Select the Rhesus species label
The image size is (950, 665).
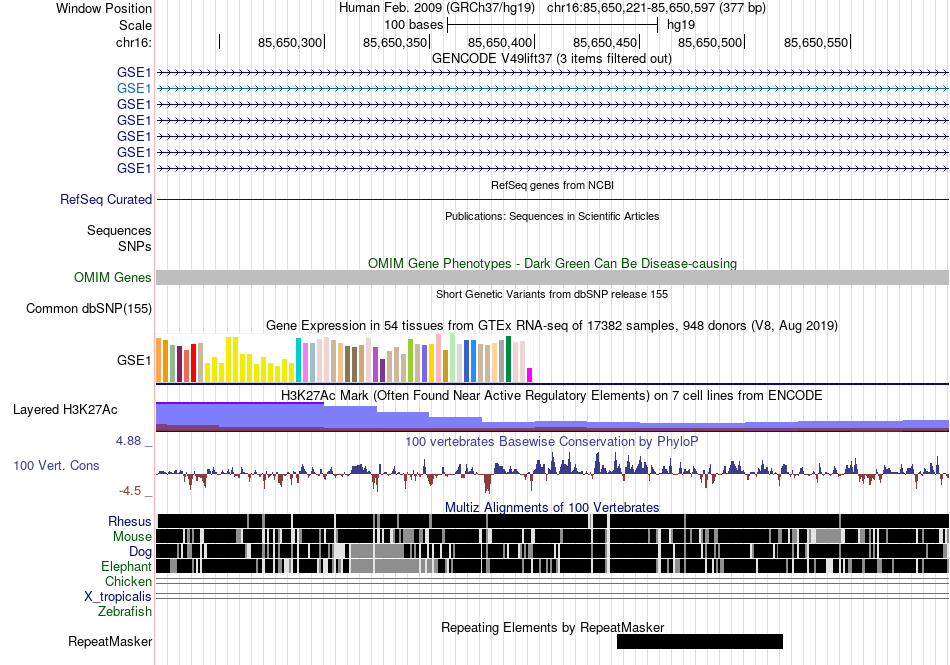[x=130, y=521]
